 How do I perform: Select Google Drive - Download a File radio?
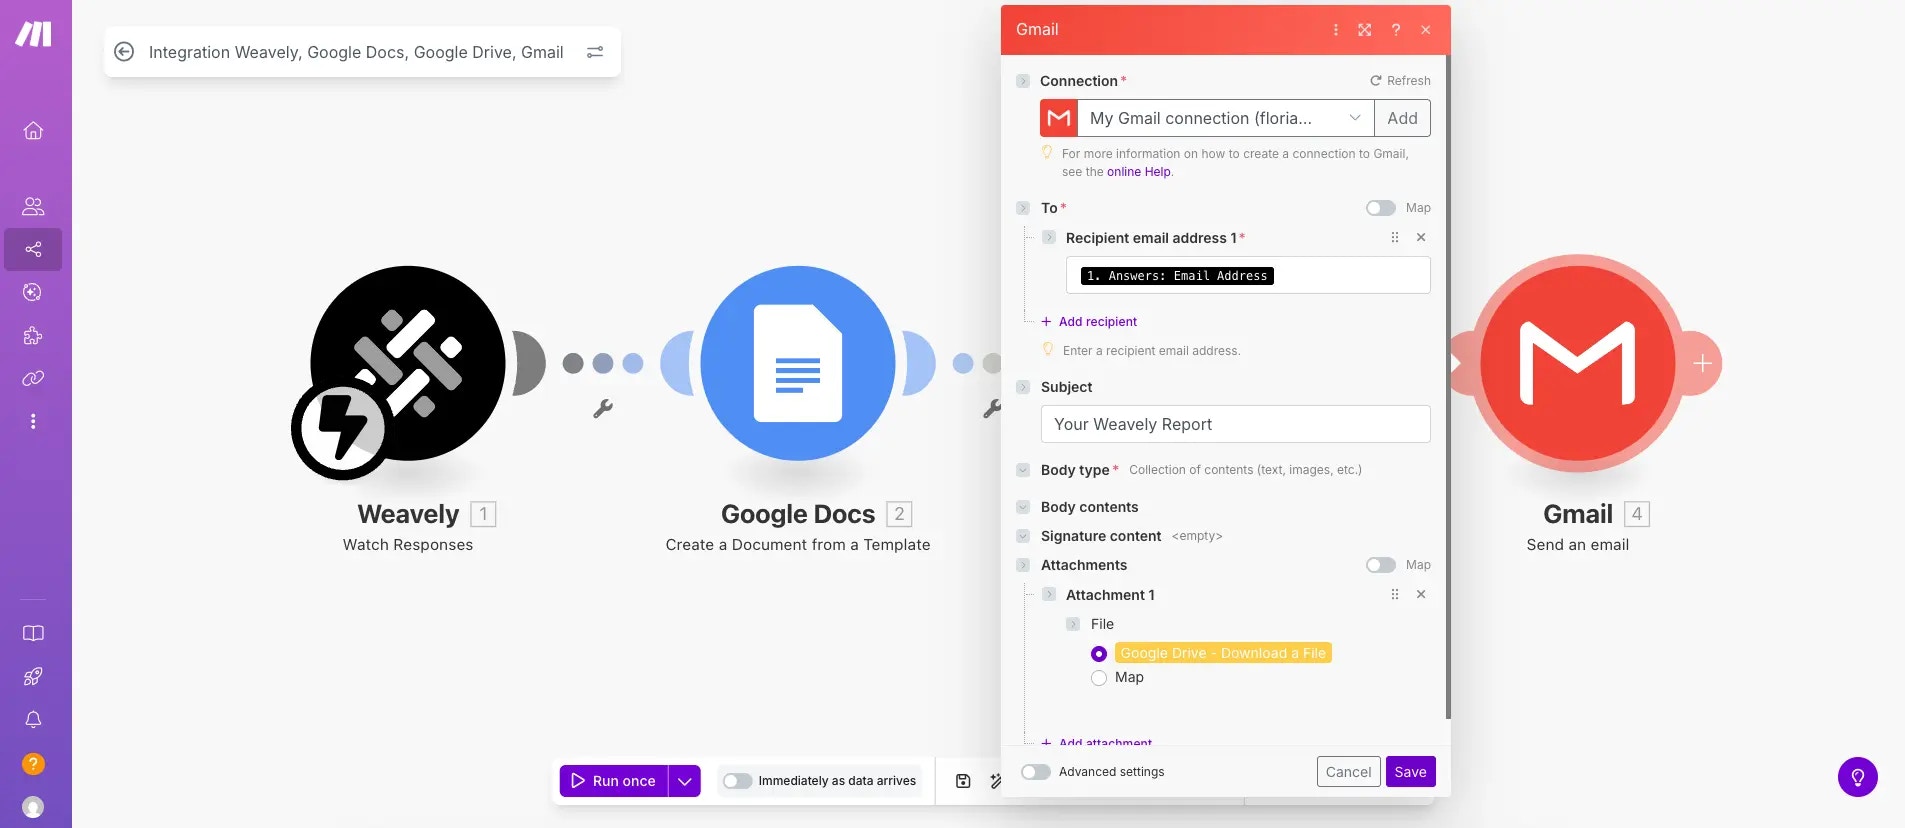point(1099,653)
